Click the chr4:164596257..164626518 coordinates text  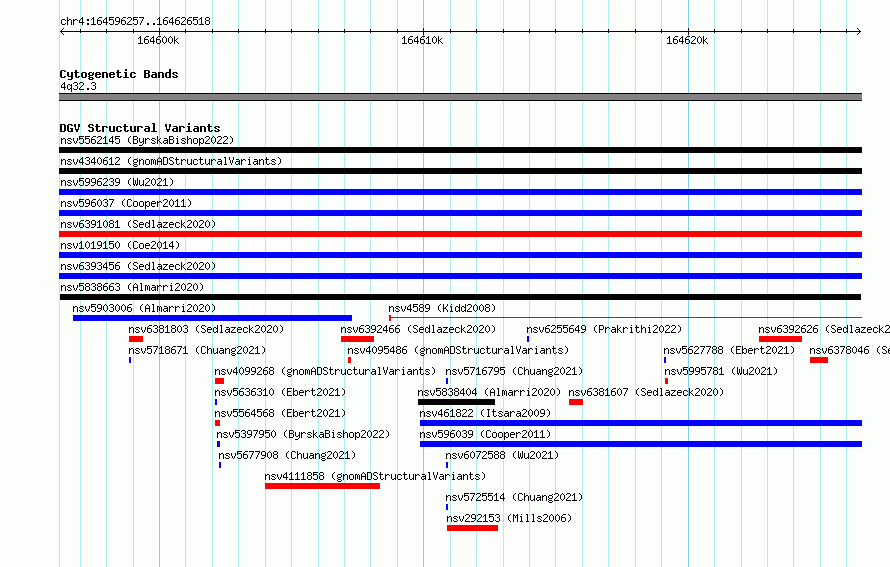click(135, 21)
